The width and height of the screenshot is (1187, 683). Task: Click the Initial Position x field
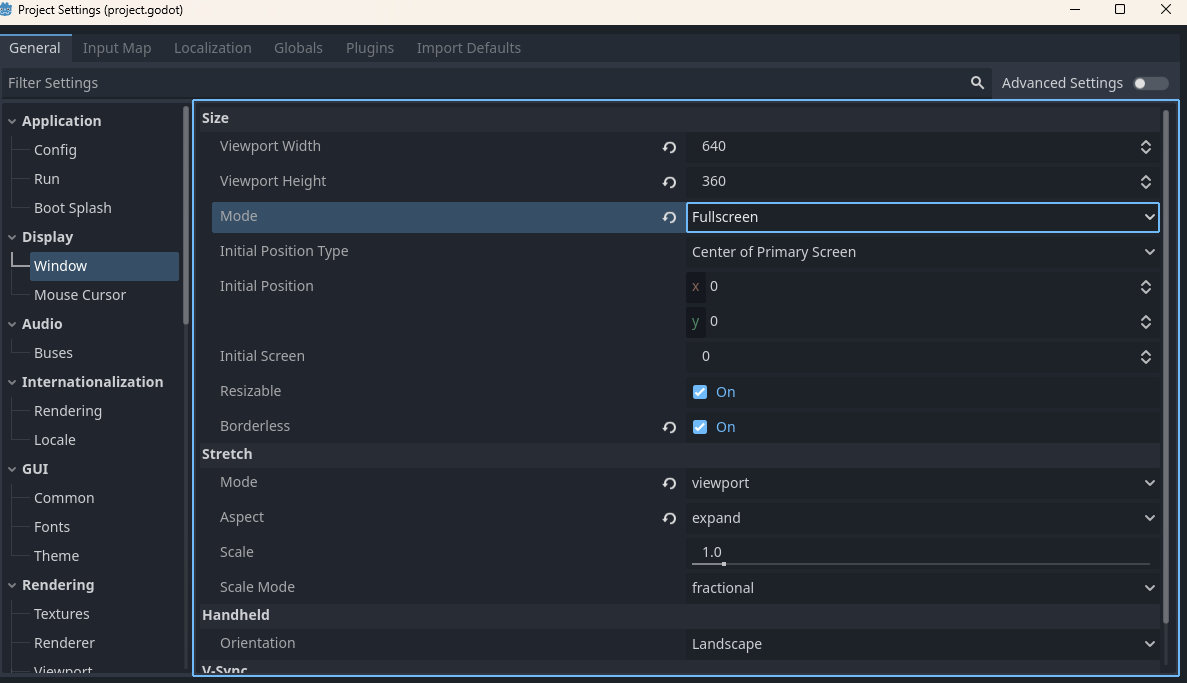(x=921, y=286)
